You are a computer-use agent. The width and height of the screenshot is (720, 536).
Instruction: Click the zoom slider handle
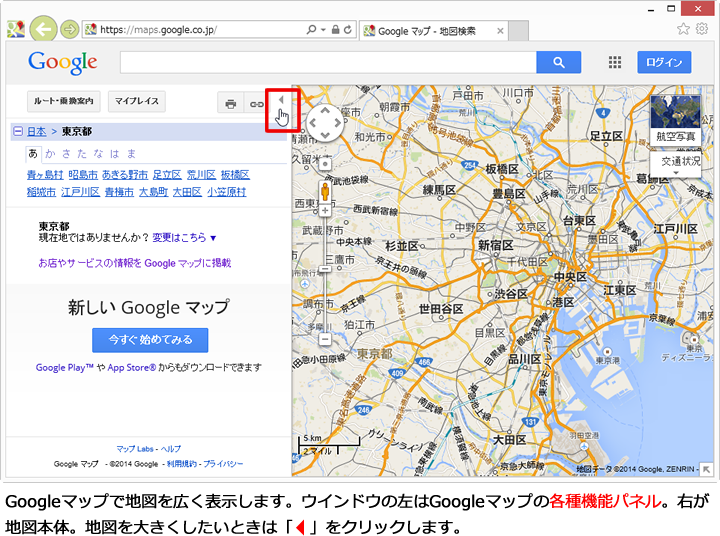pos(325,268)
